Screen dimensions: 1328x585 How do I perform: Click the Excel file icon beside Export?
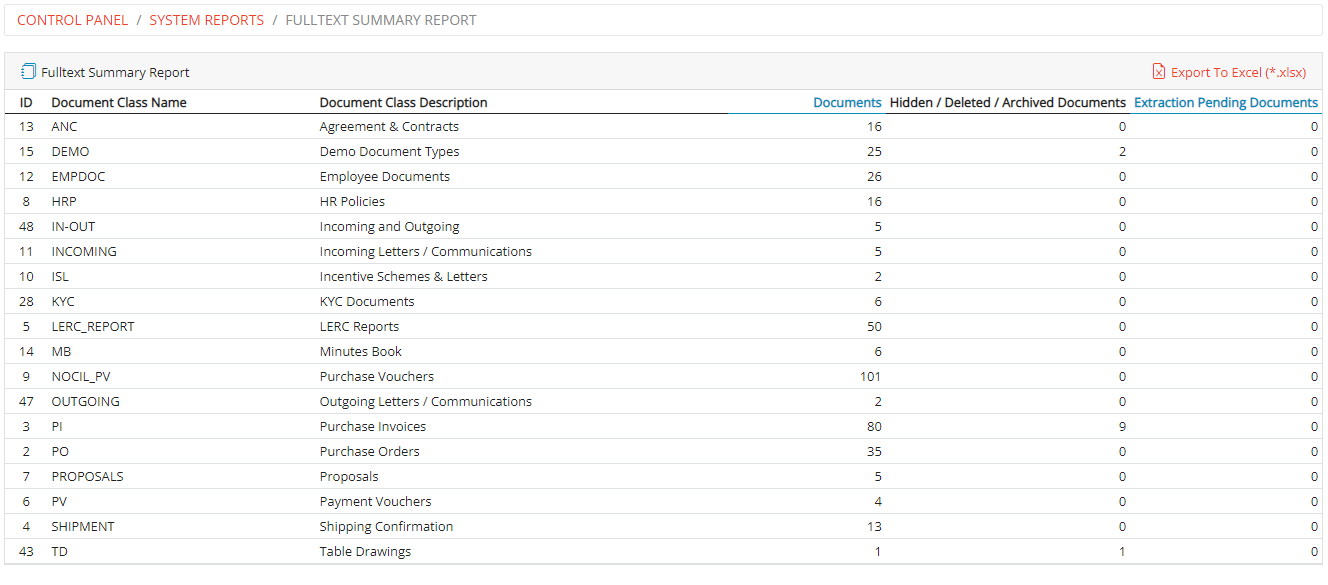[x=1158, y=72]
